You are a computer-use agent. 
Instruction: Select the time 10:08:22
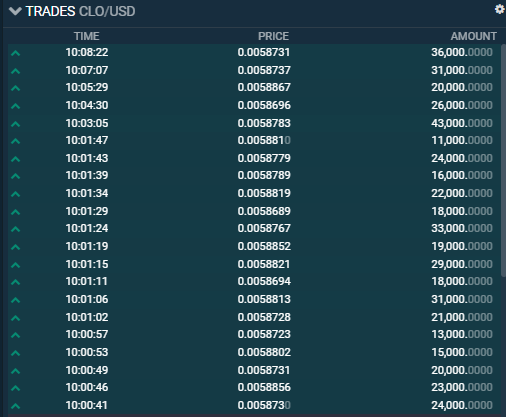pos(87,52)
